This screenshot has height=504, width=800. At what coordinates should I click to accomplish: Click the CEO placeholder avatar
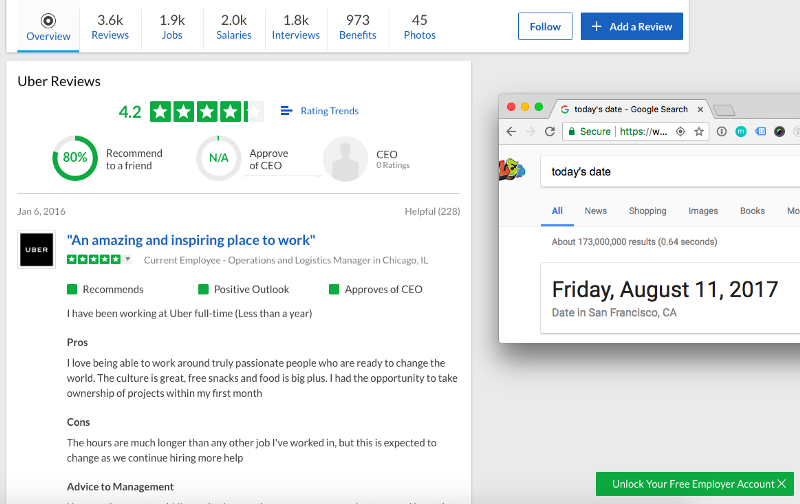coord(345,159)
